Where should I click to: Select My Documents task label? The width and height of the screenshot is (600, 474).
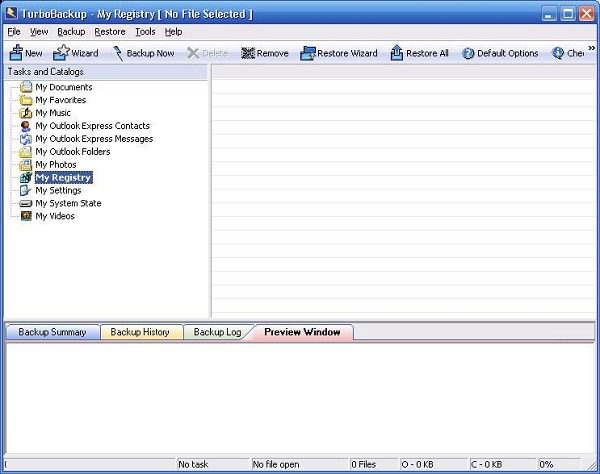[x=64, y=87]
